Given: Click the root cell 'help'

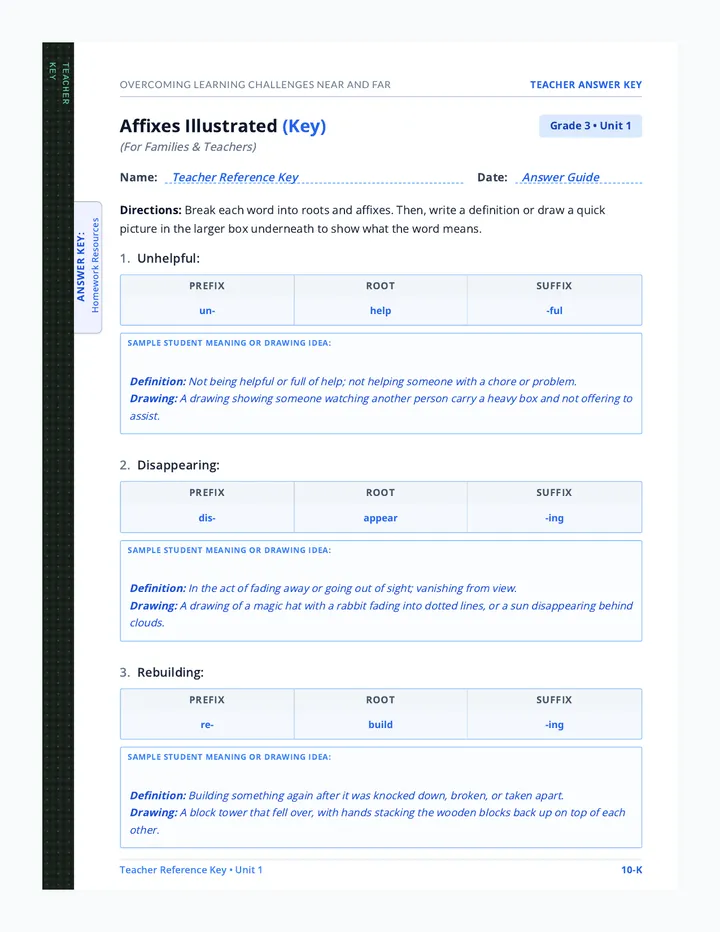Looking at the screenshot, I should (x=381, y=310).
